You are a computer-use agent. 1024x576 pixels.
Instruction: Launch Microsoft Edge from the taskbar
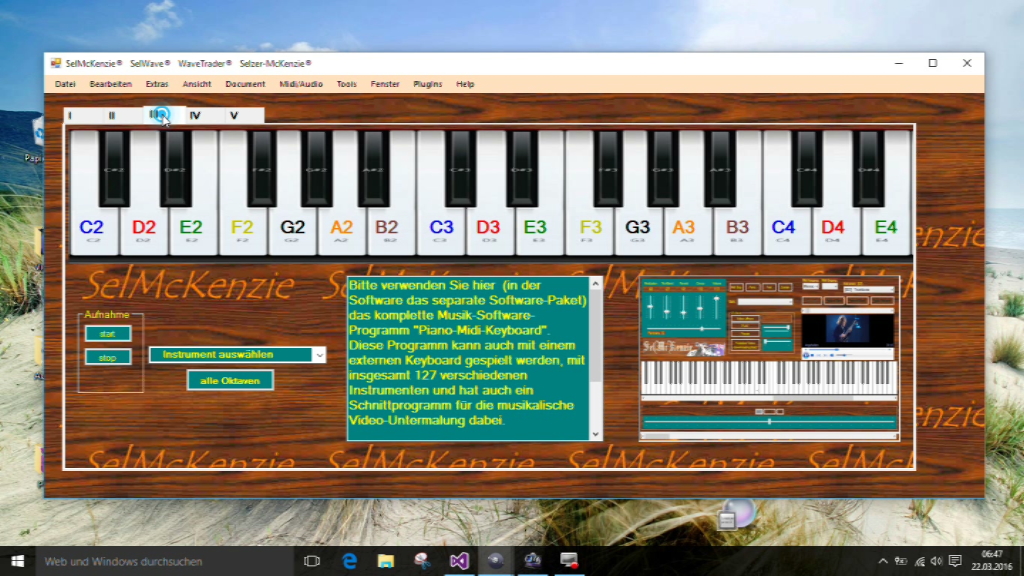tap(349, 561)
